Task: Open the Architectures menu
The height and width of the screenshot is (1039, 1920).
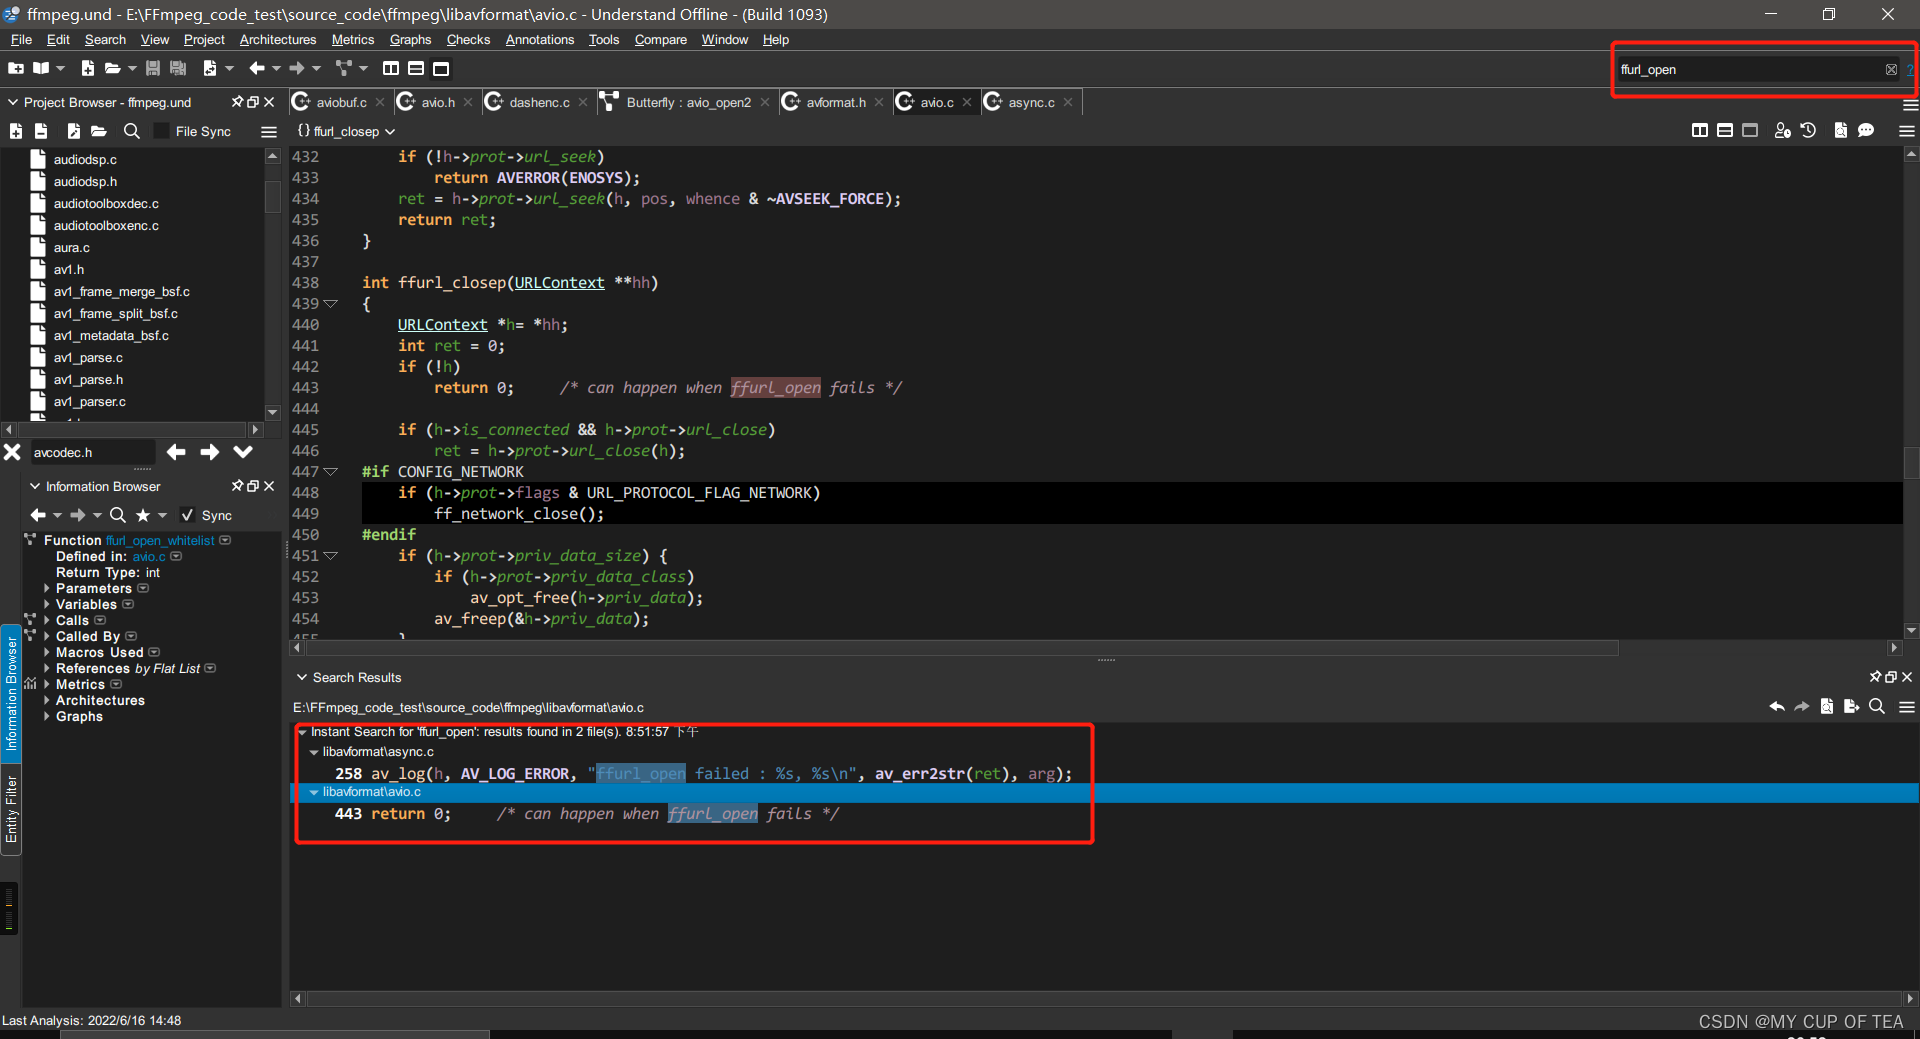Action: pos(277,40)
